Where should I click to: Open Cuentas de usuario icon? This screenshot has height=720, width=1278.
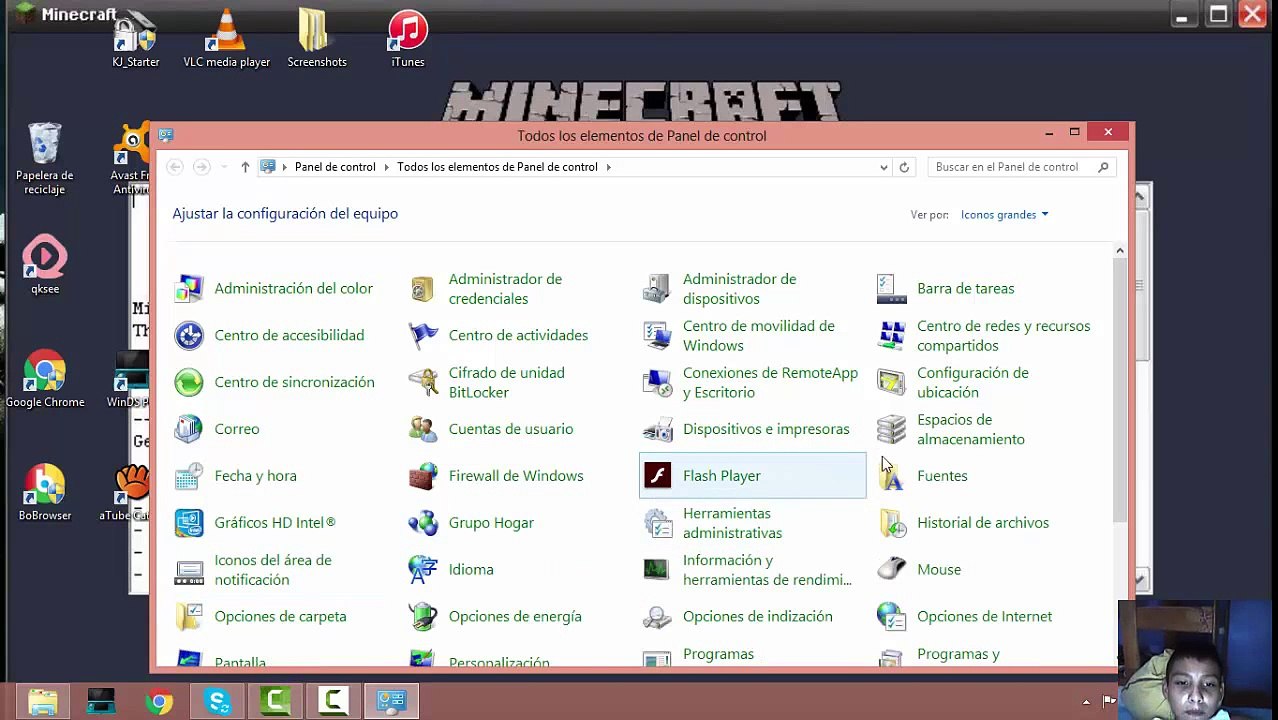point(422,429)
